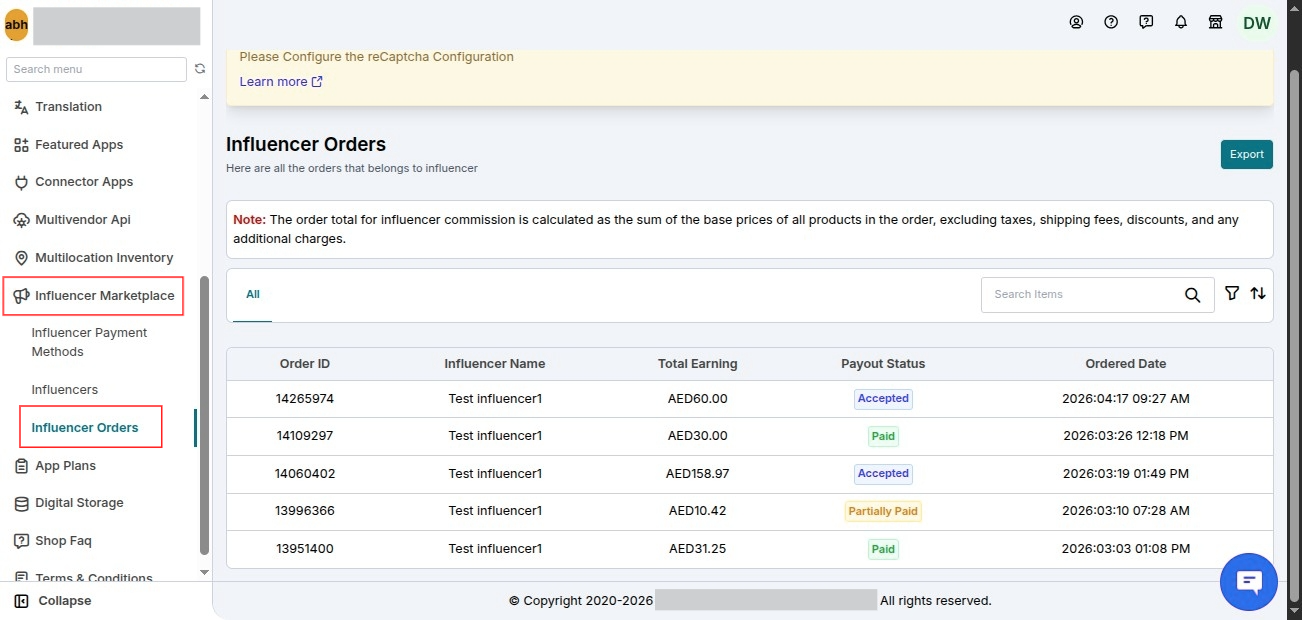Open the notifications bell icon
Viewport: 1302px width, 620px height.
coord(1181,22)
